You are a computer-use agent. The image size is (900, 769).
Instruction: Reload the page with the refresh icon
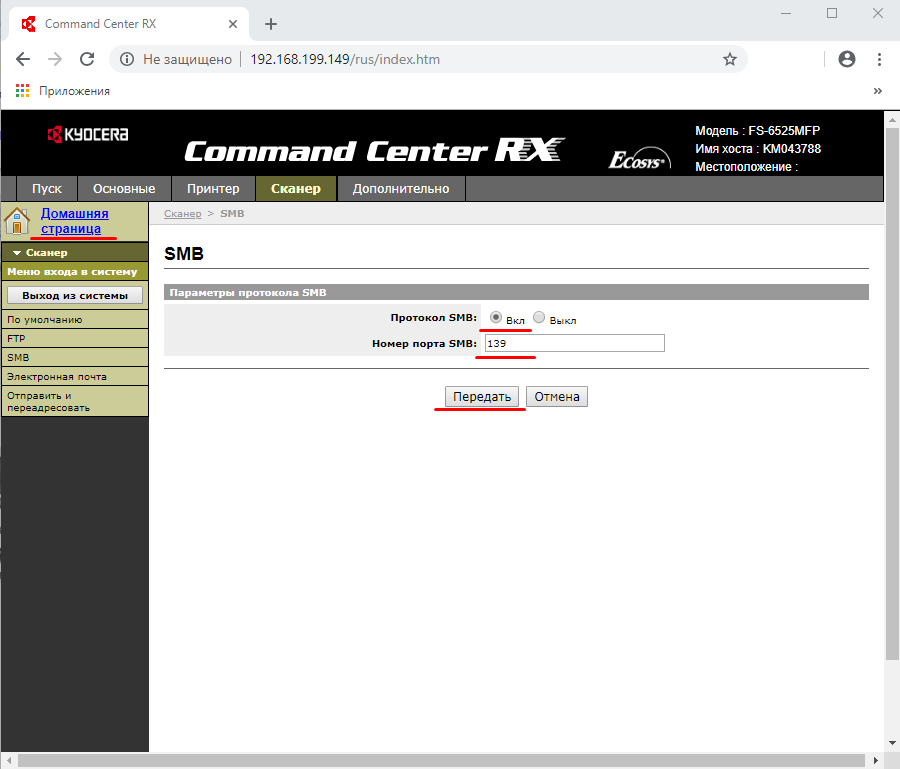(87, 59)
